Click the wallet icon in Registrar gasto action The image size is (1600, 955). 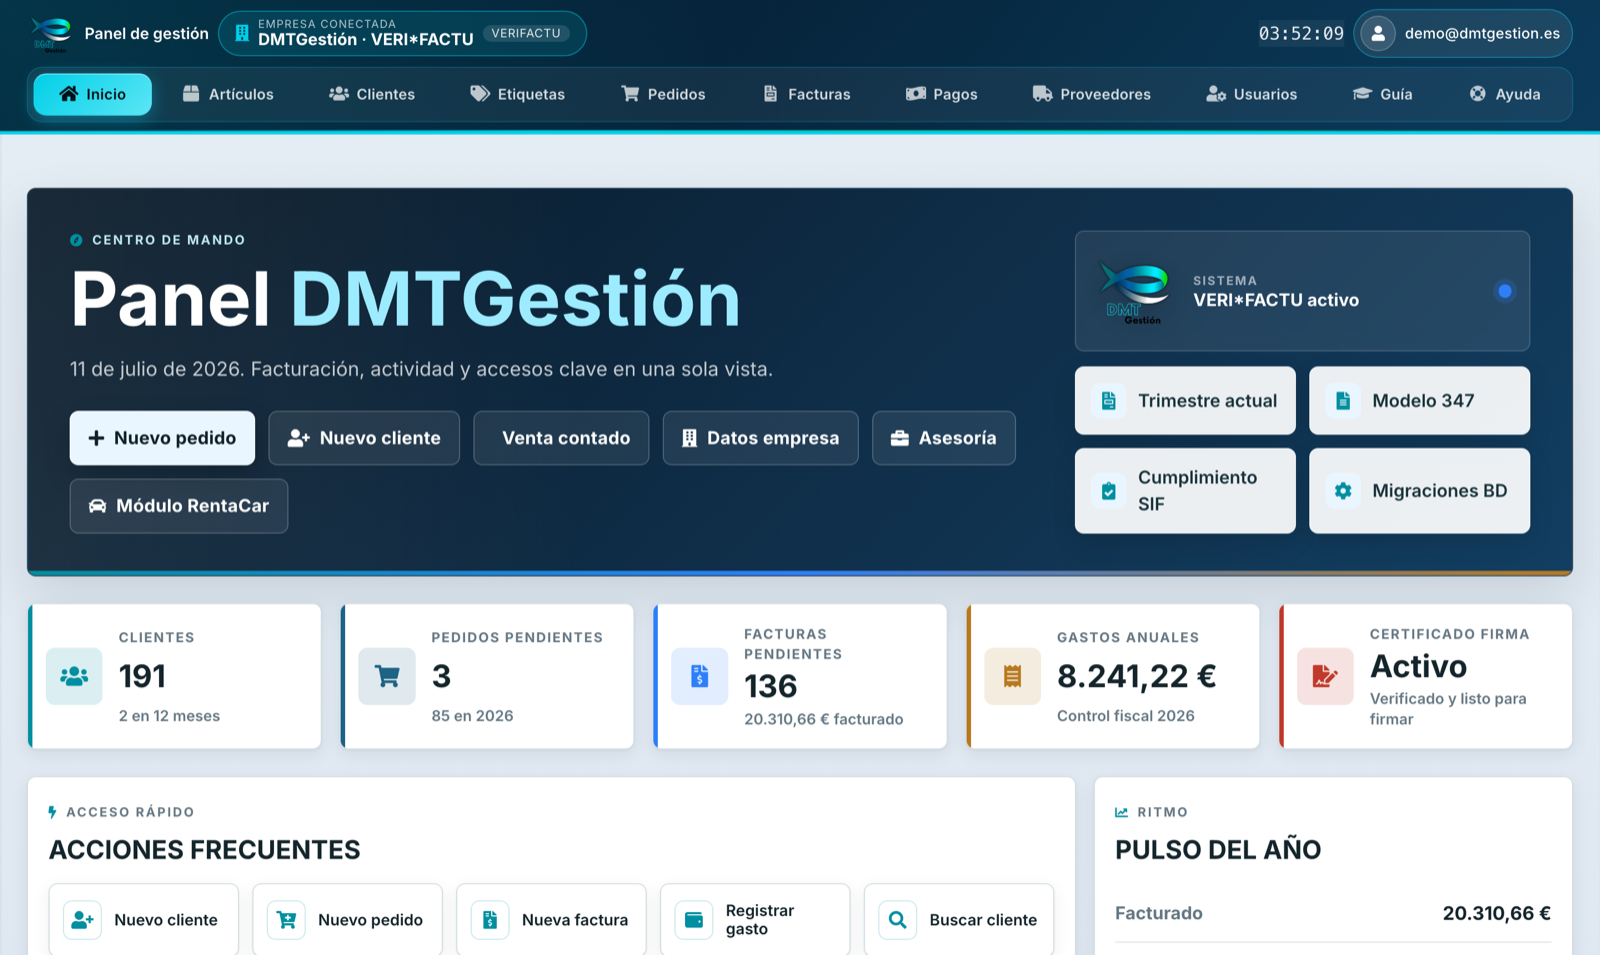coord(694,920)
